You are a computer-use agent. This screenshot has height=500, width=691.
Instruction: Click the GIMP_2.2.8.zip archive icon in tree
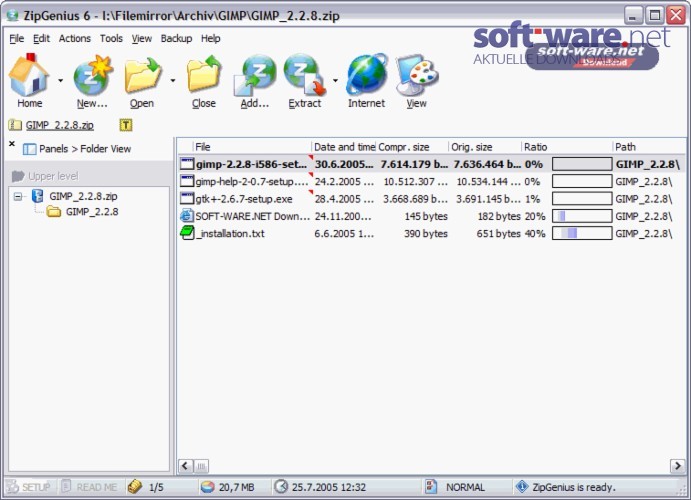point(38,196)
